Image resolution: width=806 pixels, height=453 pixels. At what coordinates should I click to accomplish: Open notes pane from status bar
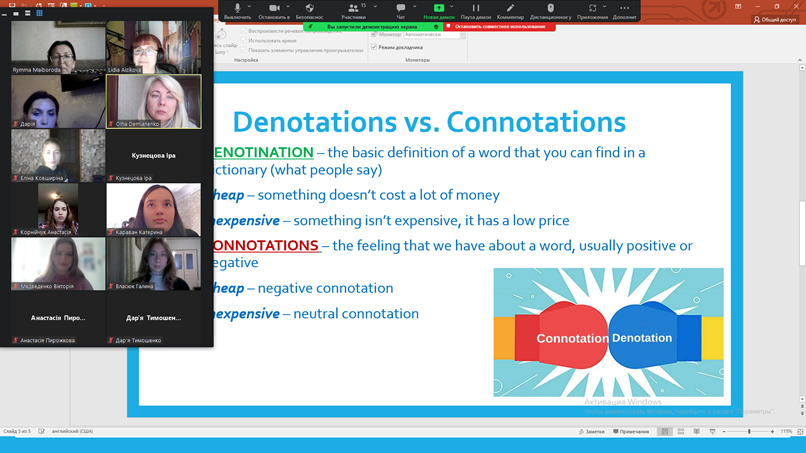592,432
